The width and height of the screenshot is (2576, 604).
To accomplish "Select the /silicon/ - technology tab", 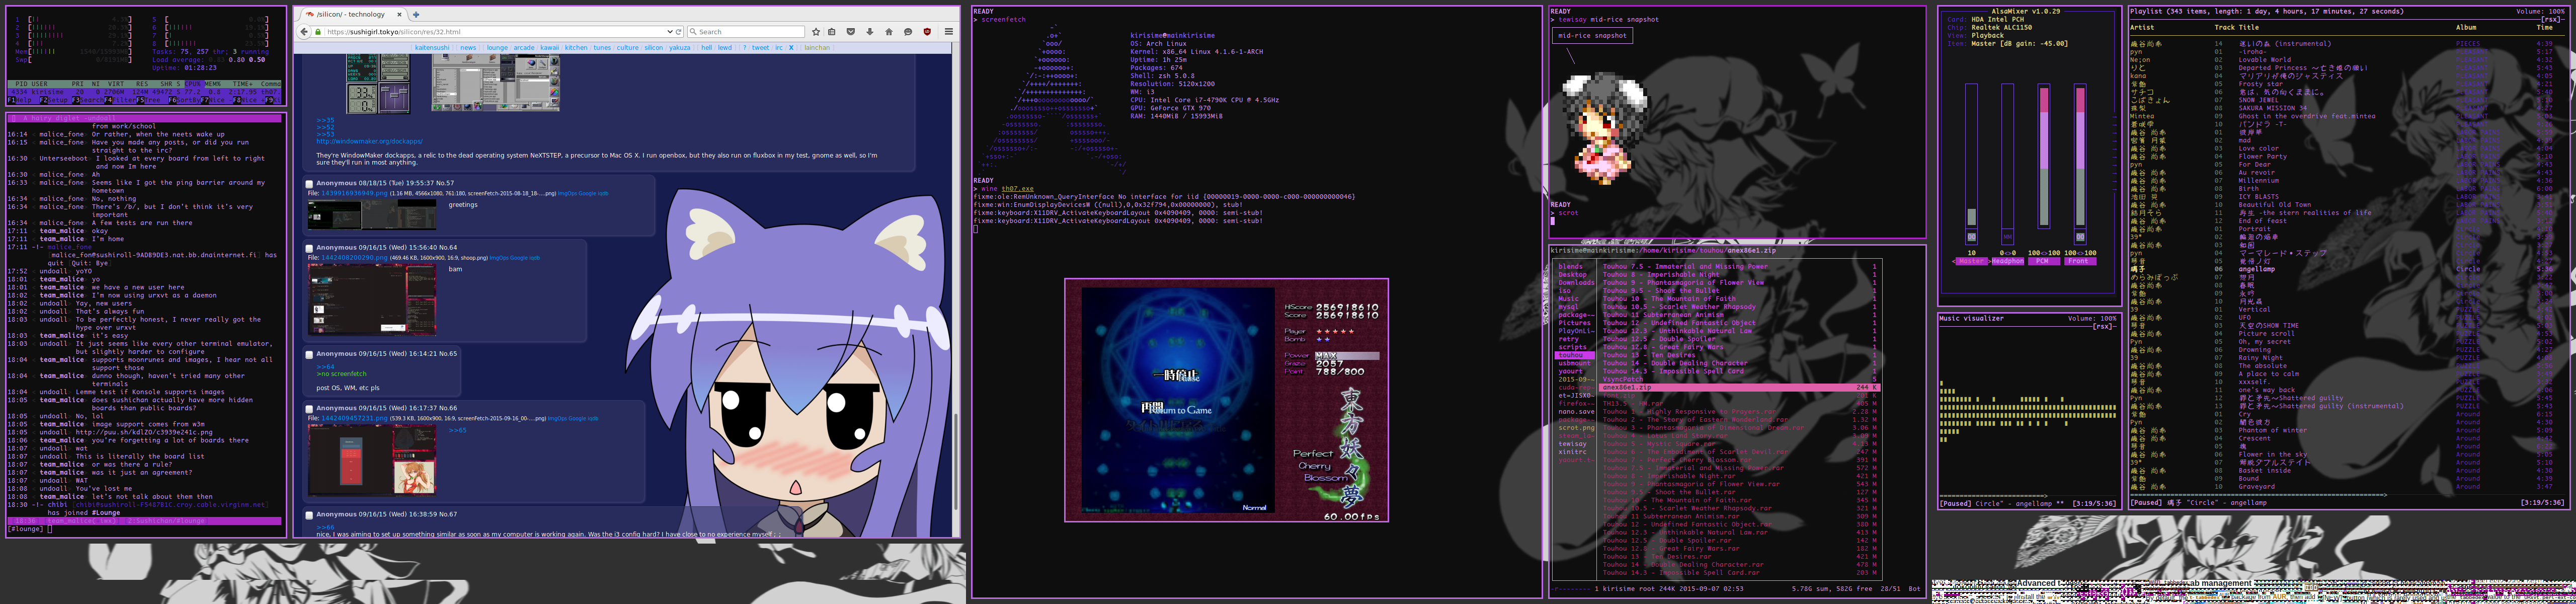I will pyautogui.click(x=350, y=14).
